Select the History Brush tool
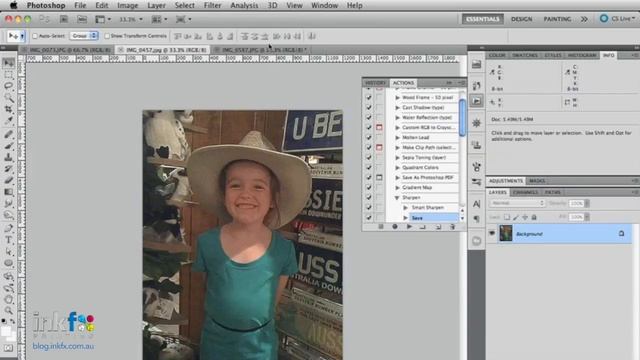This screenshot has height=360, width=640. (9, 169)
